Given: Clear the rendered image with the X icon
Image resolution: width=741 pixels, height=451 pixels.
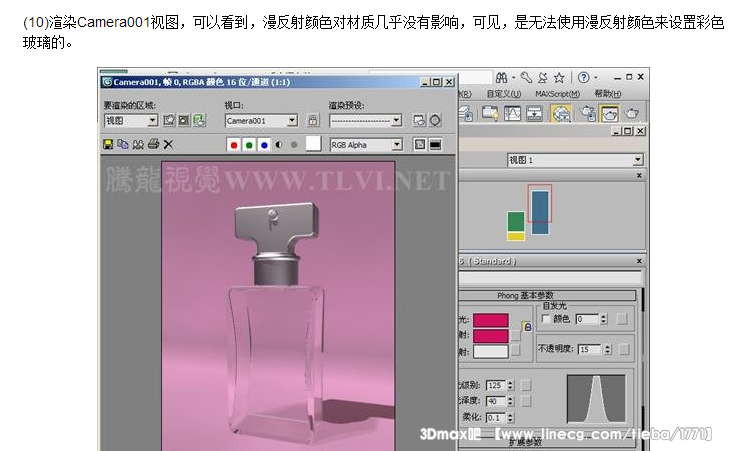Looking at the screenshot, I should tap(168, 144).
